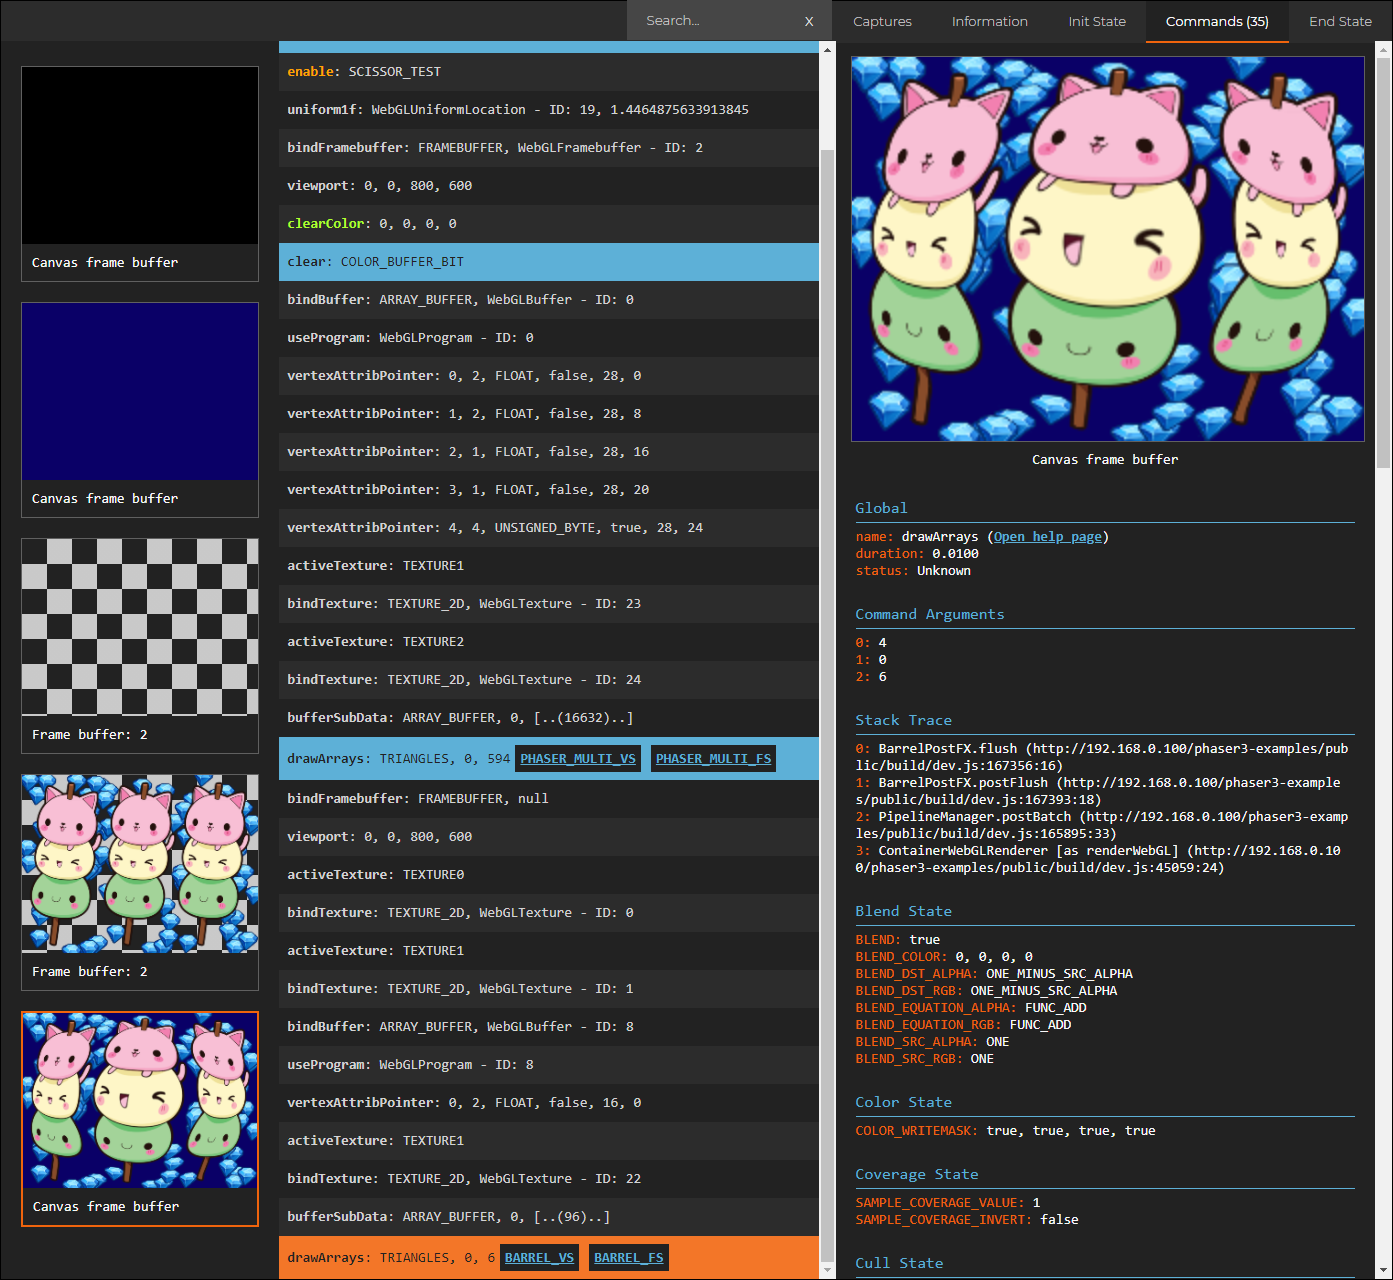Switch to the Information tab

(989, 20)
